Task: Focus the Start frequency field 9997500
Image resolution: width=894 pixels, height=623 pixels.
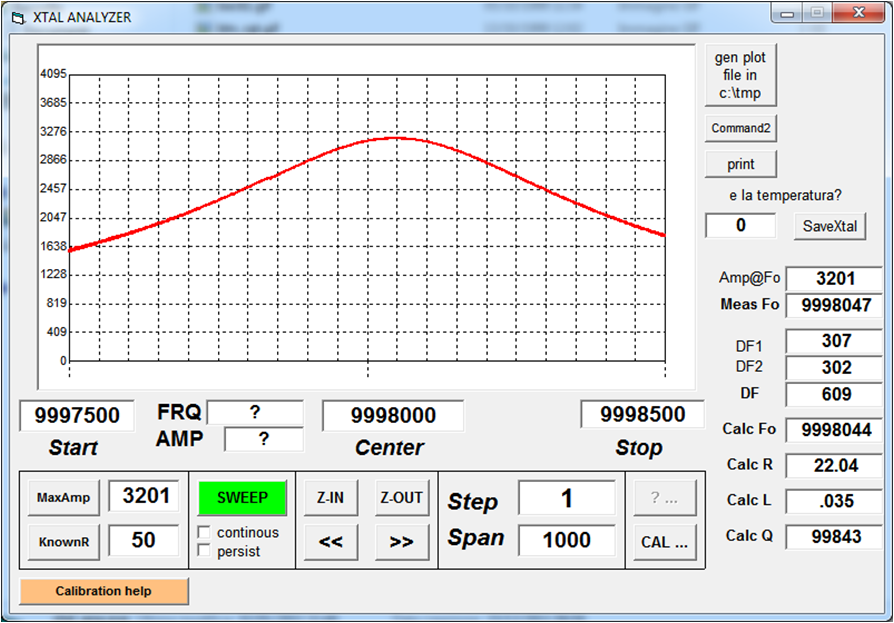Action: point(77,416)
